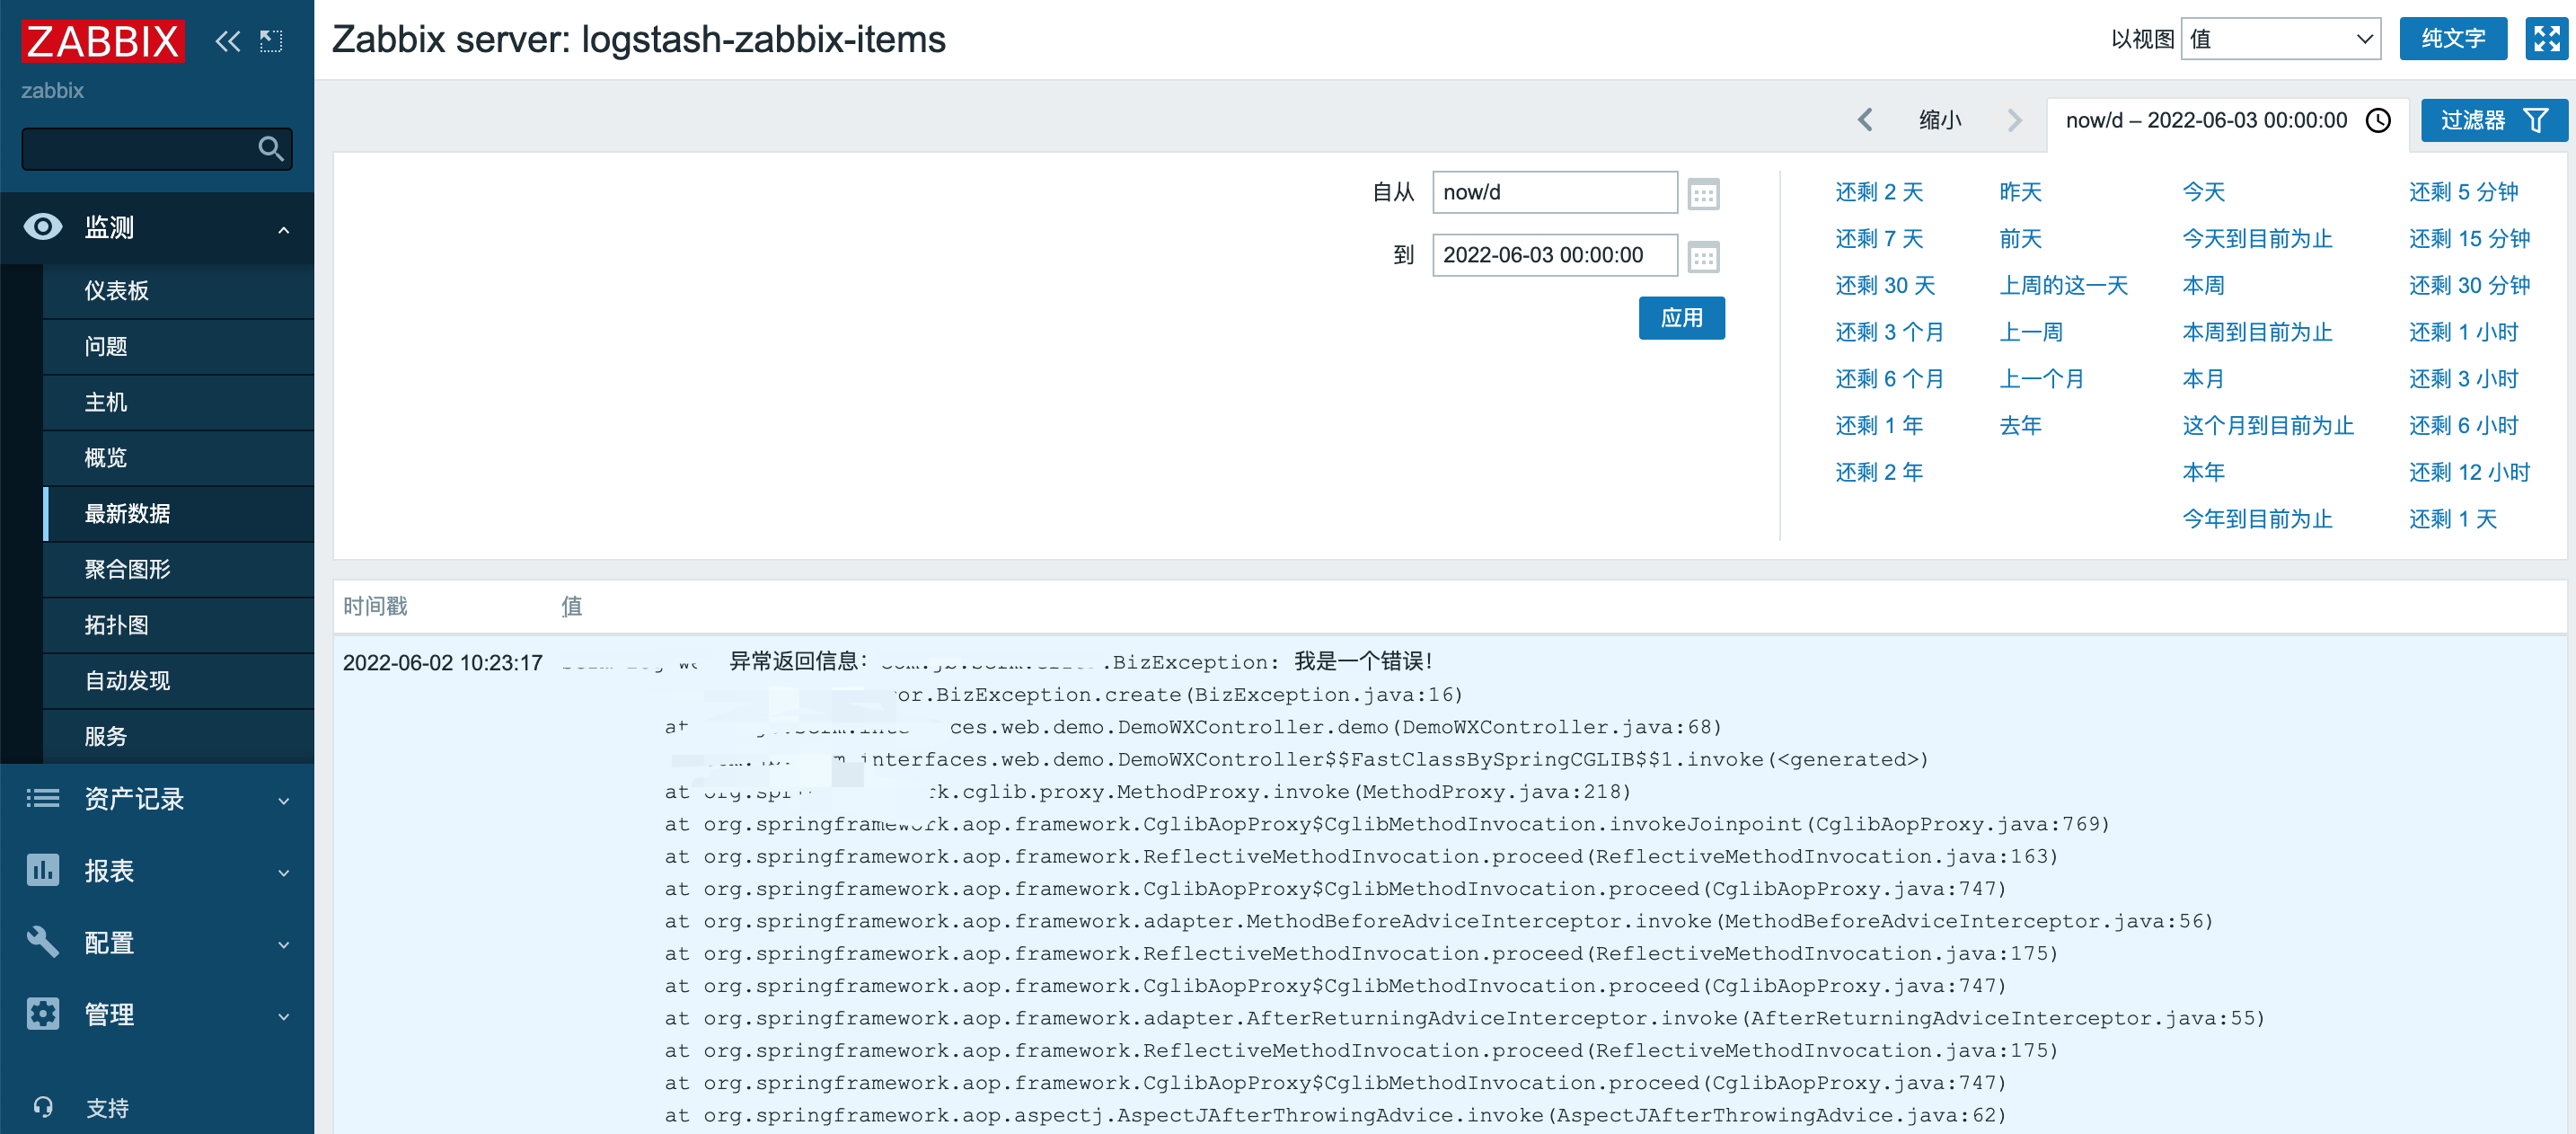Click the 纯文字 button
This screenshot has height=1134, width=2576.
tap(2453, 39)
